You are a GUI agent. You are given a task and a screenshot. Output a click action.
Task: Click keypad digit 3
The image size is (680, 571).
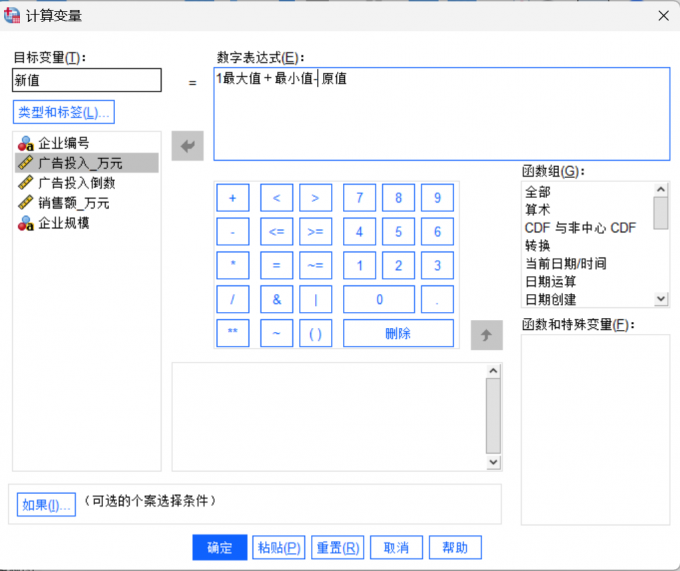[x=438, y=265]
